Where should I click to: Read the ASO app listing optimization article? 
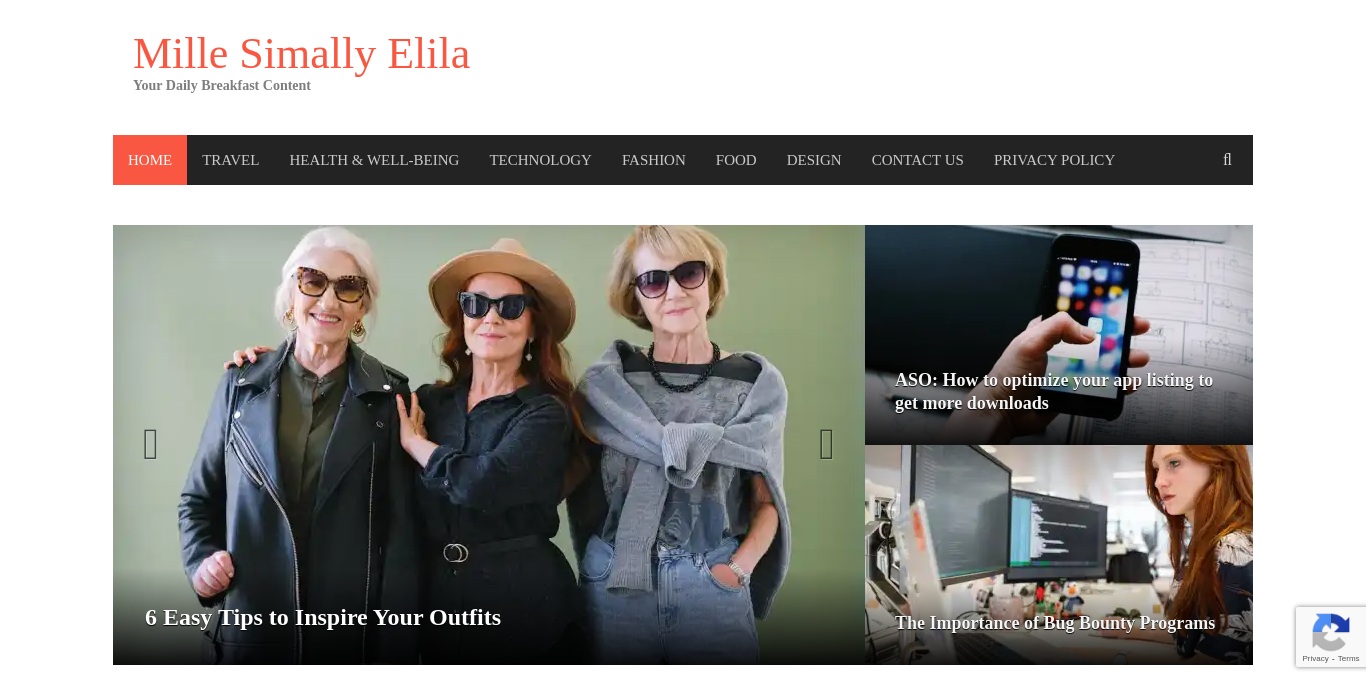[1054, 391]
